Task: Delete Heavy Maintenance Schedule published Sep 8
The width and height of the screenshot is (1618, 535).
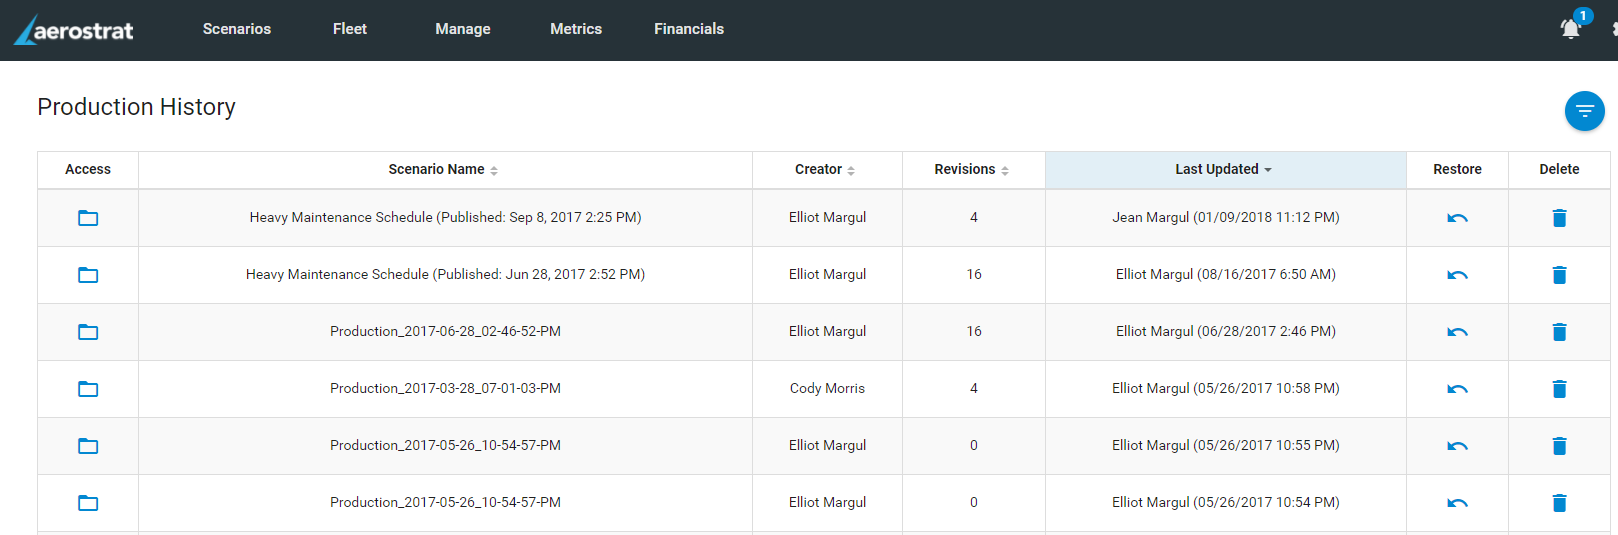Action: coord(1559,218)
